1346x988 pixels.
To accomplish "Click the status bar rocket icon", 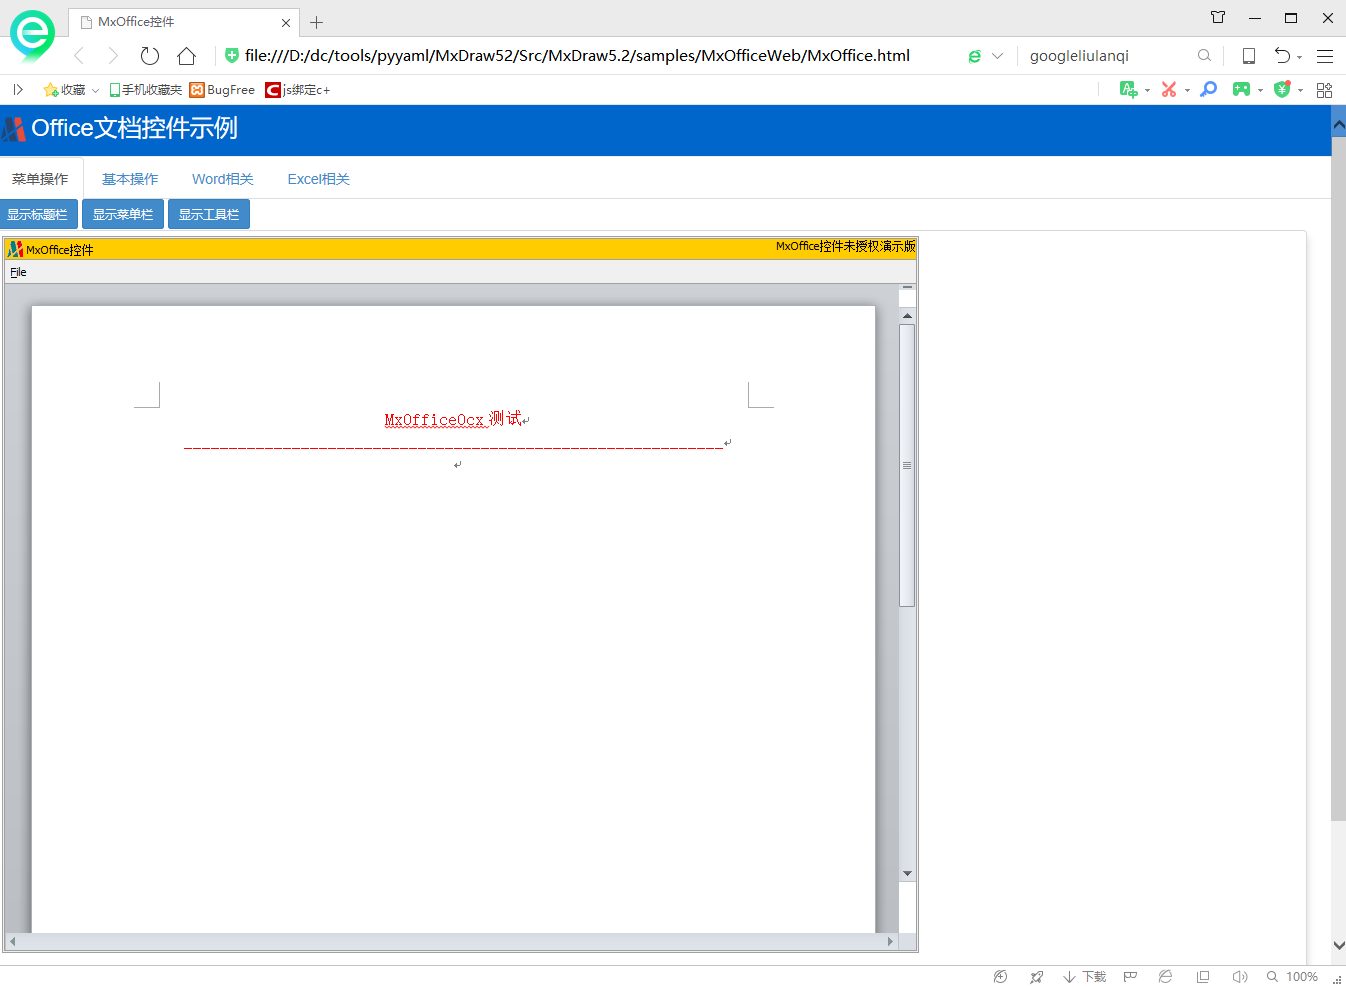I will coord(1037,977).
